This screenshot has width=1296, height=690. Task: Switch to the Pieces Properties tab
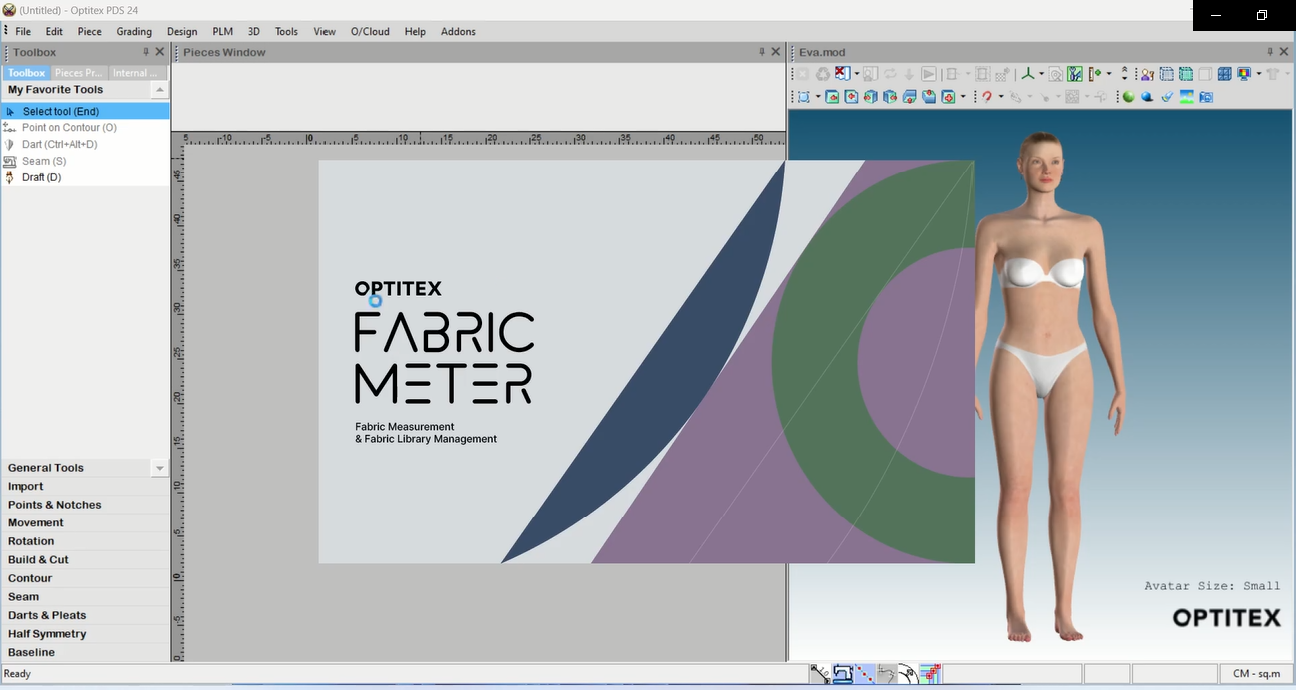[78, 73]
